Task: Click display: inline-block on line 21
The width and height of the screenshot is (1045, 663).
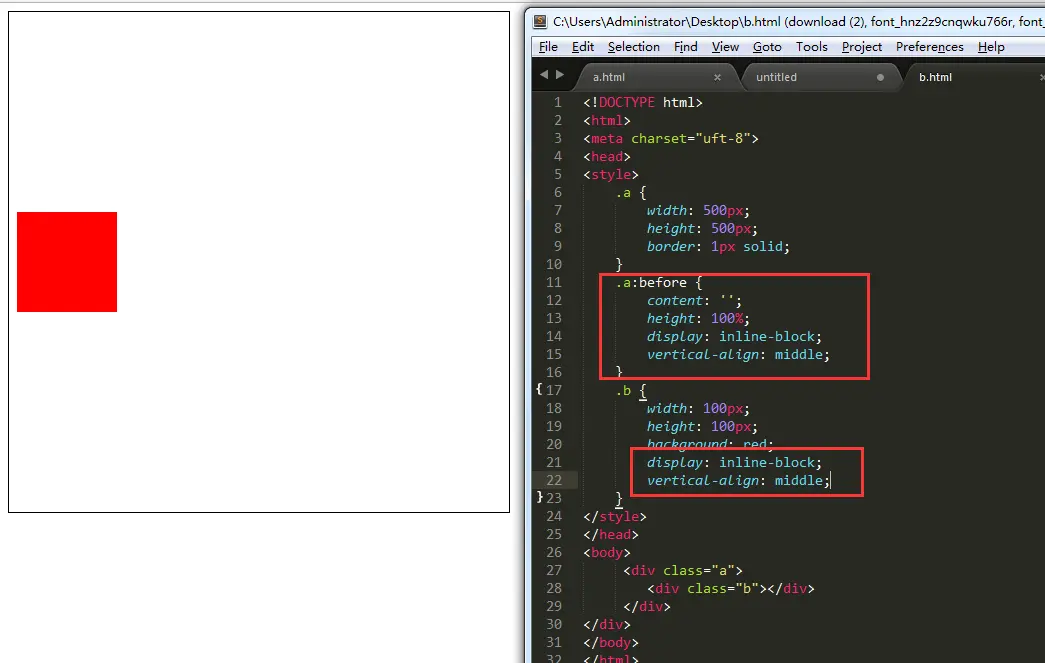Action: [734, 462]
